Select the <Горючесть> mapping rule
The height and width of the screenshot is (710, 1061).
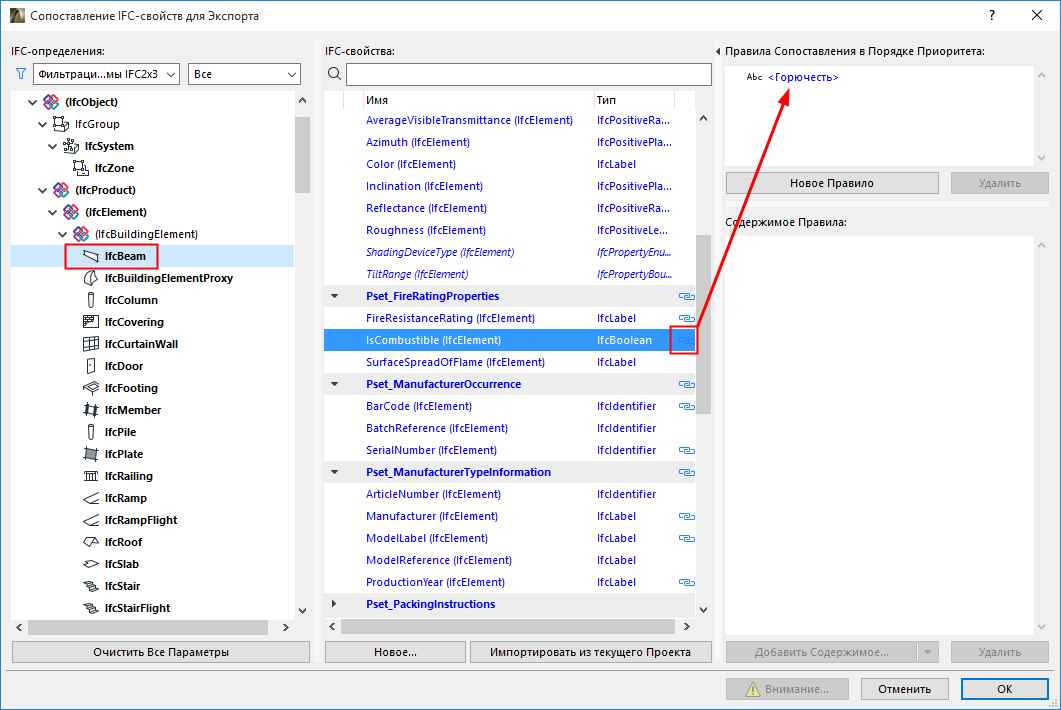click(x=803, y=77)
